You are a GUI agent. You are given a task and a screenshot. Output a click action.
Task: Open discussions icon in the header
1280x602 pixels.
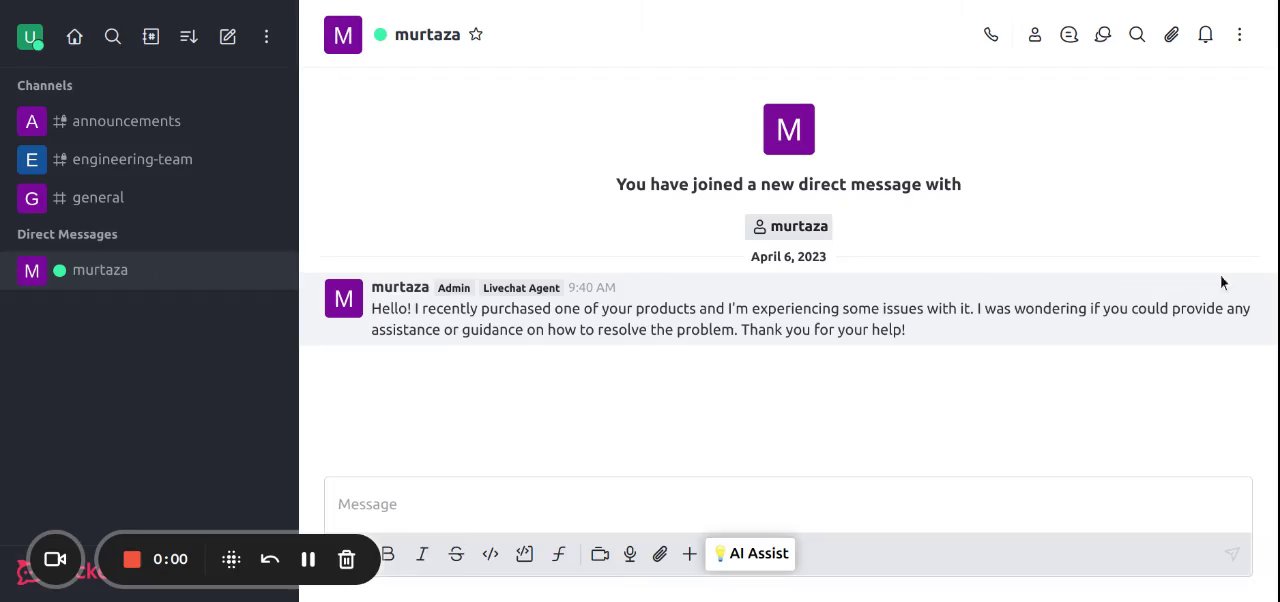click(x=1103, y=35)
